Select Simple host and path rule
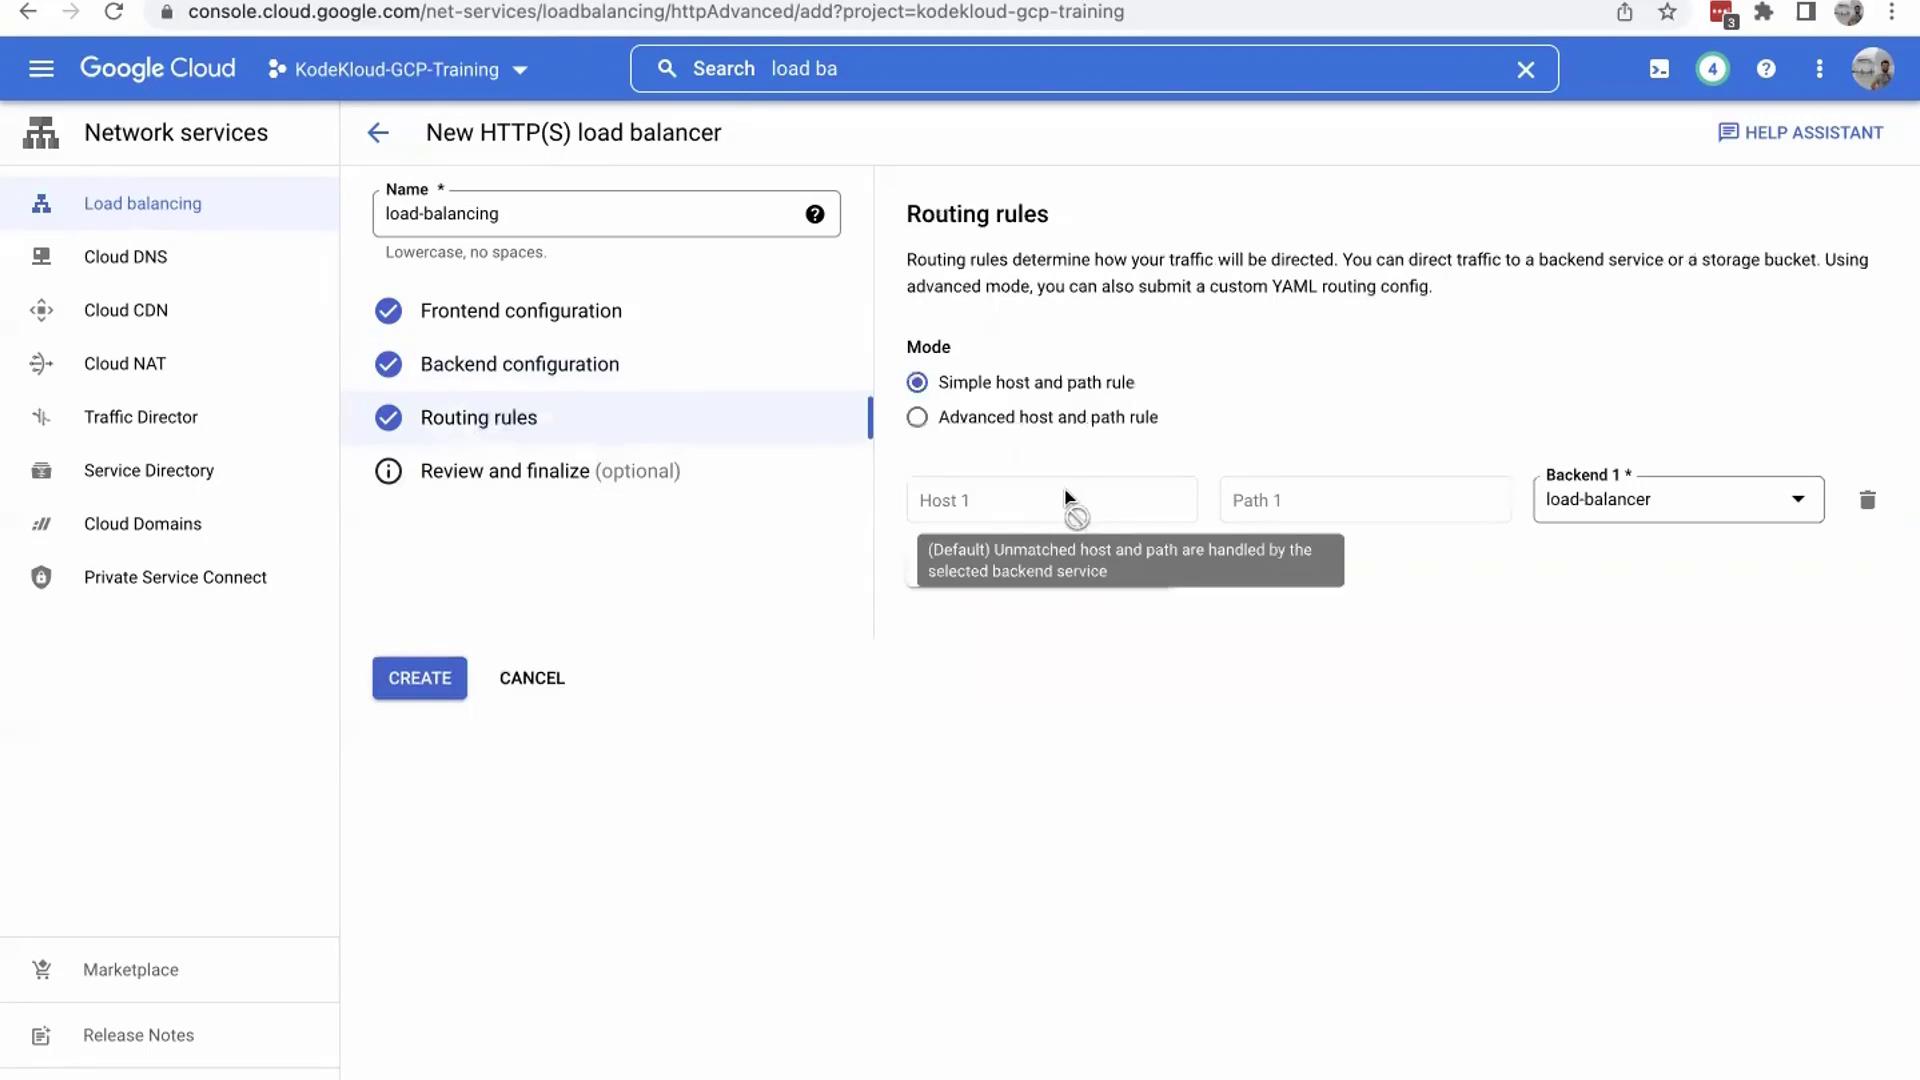The width and height of the screenshot is (1920, 1080). click(917, 383)
